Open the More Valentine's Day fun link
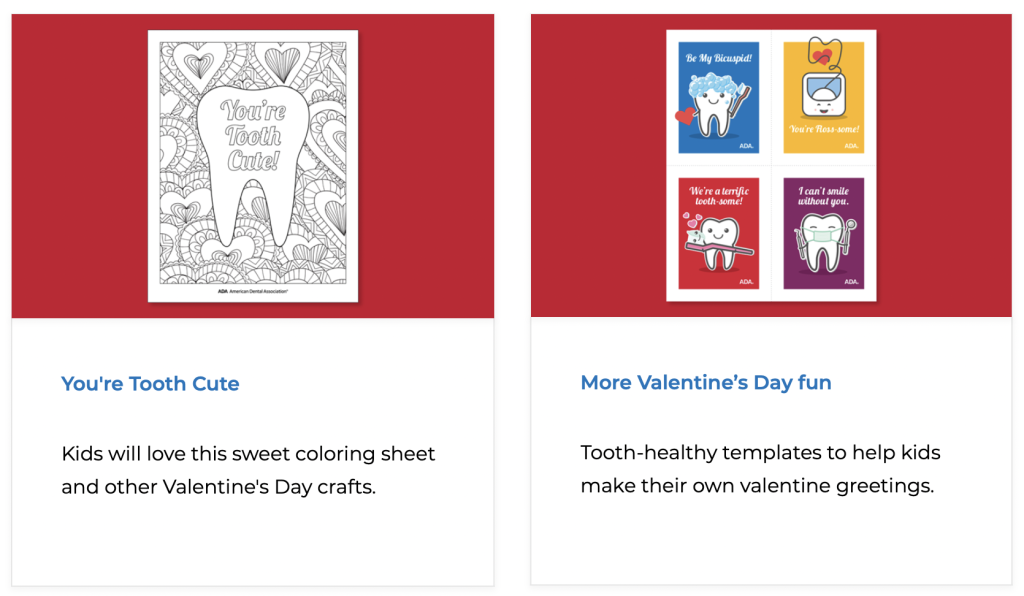The image size is (1024, 596). tap(706, 383)
